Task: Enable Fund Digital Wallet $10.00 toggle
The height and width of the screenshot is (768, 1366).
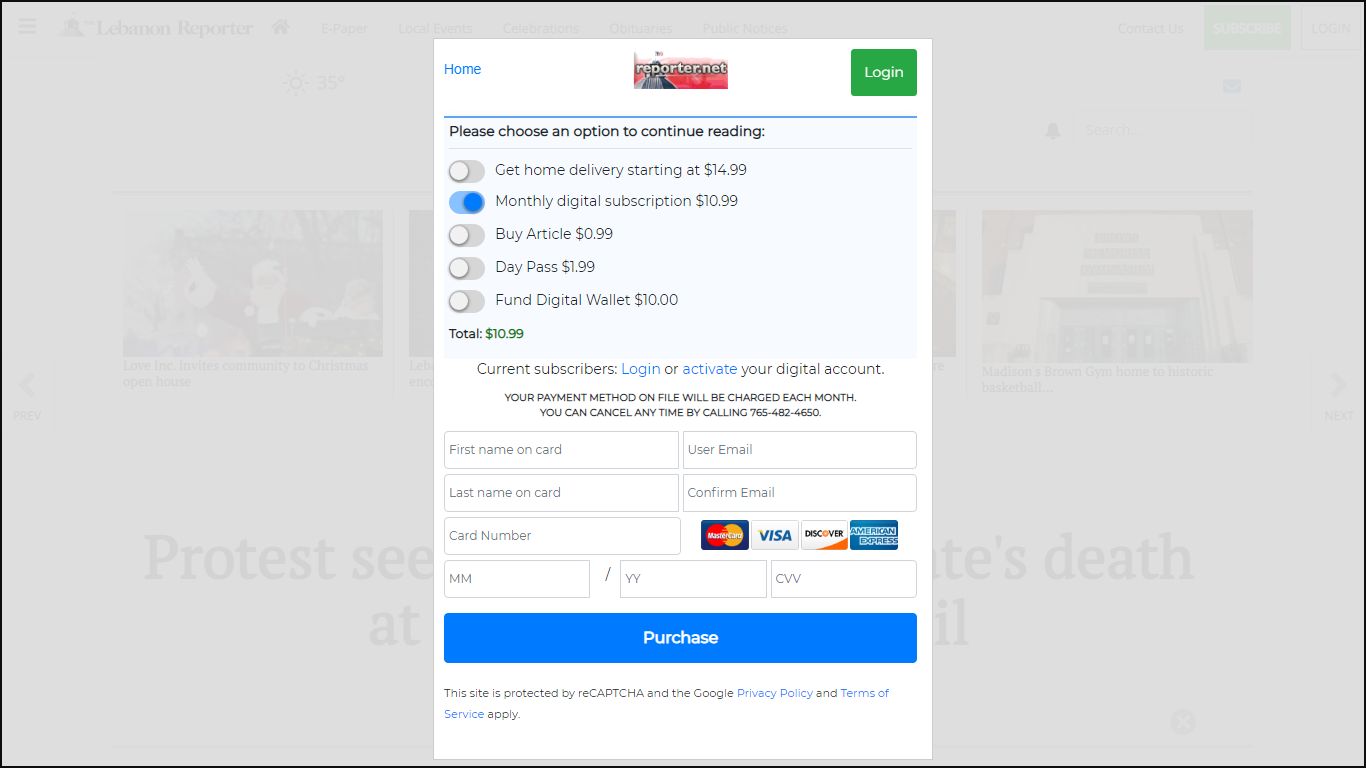Action: click(x=466, y=301)
